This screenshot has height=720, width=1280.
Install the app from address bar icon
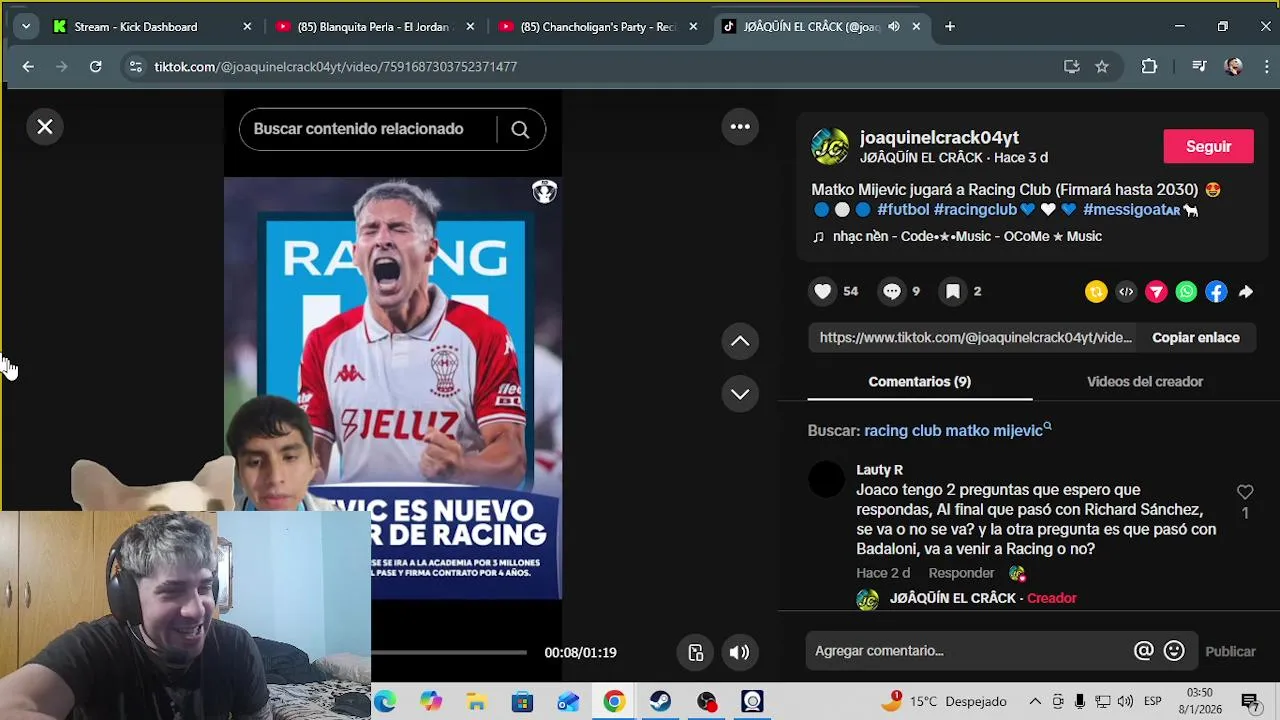[1072, 66]
